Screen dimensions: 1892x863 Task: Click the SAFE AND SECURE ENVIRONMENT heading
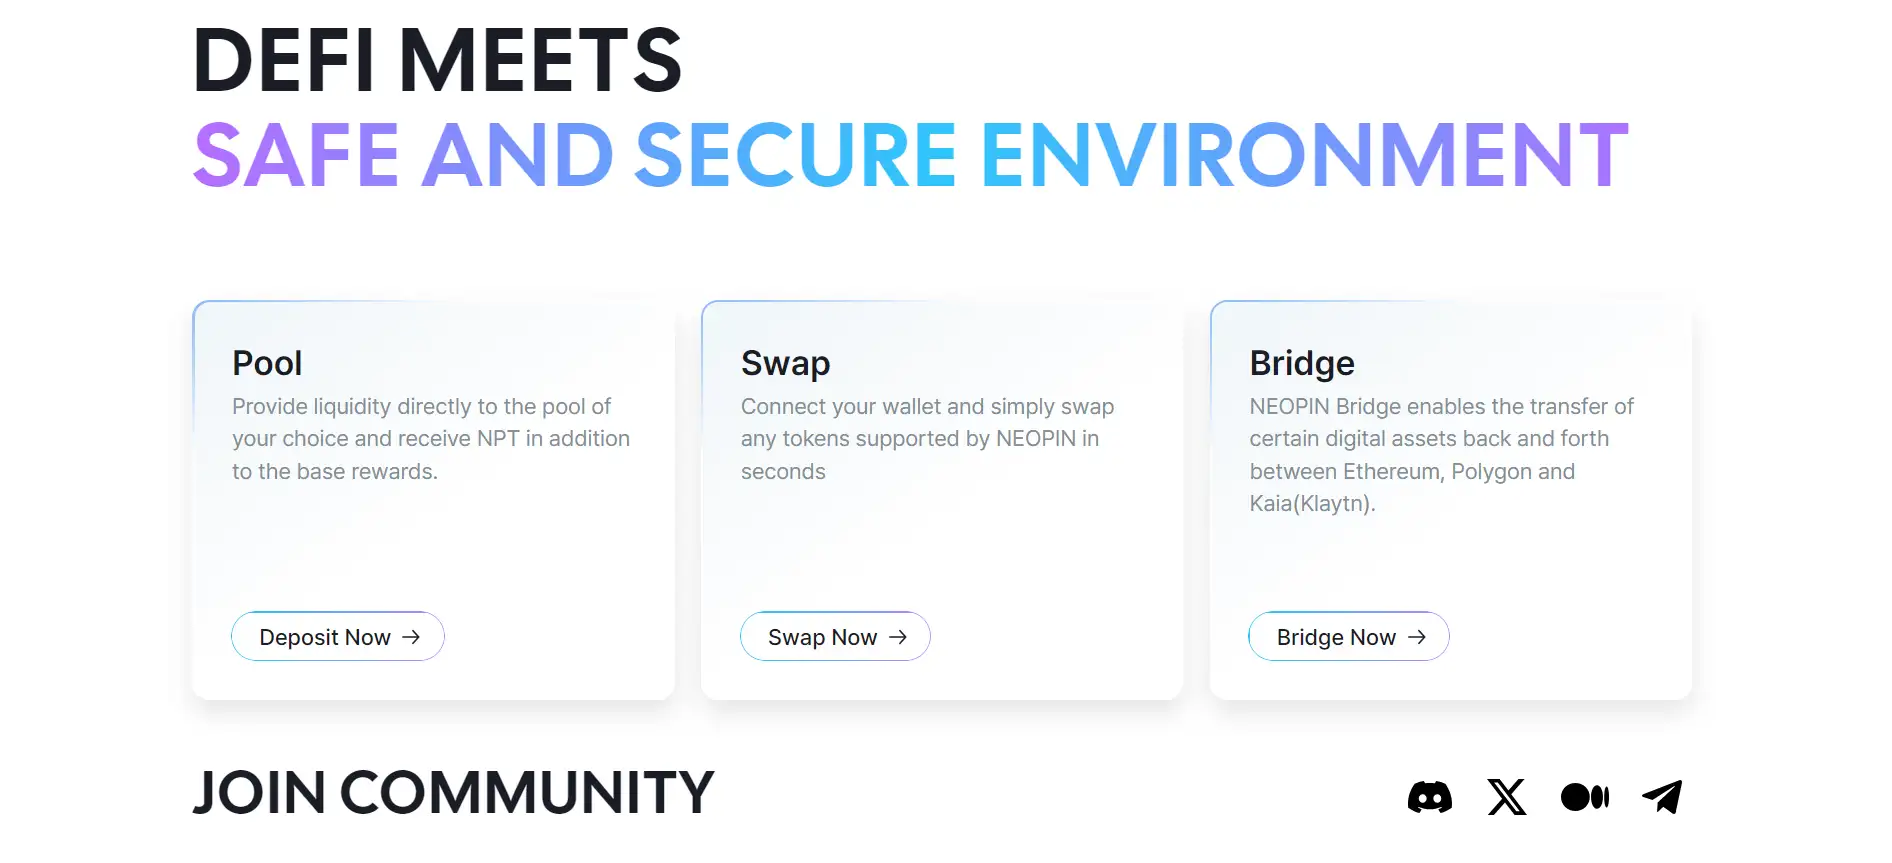(x=910, y=156)
